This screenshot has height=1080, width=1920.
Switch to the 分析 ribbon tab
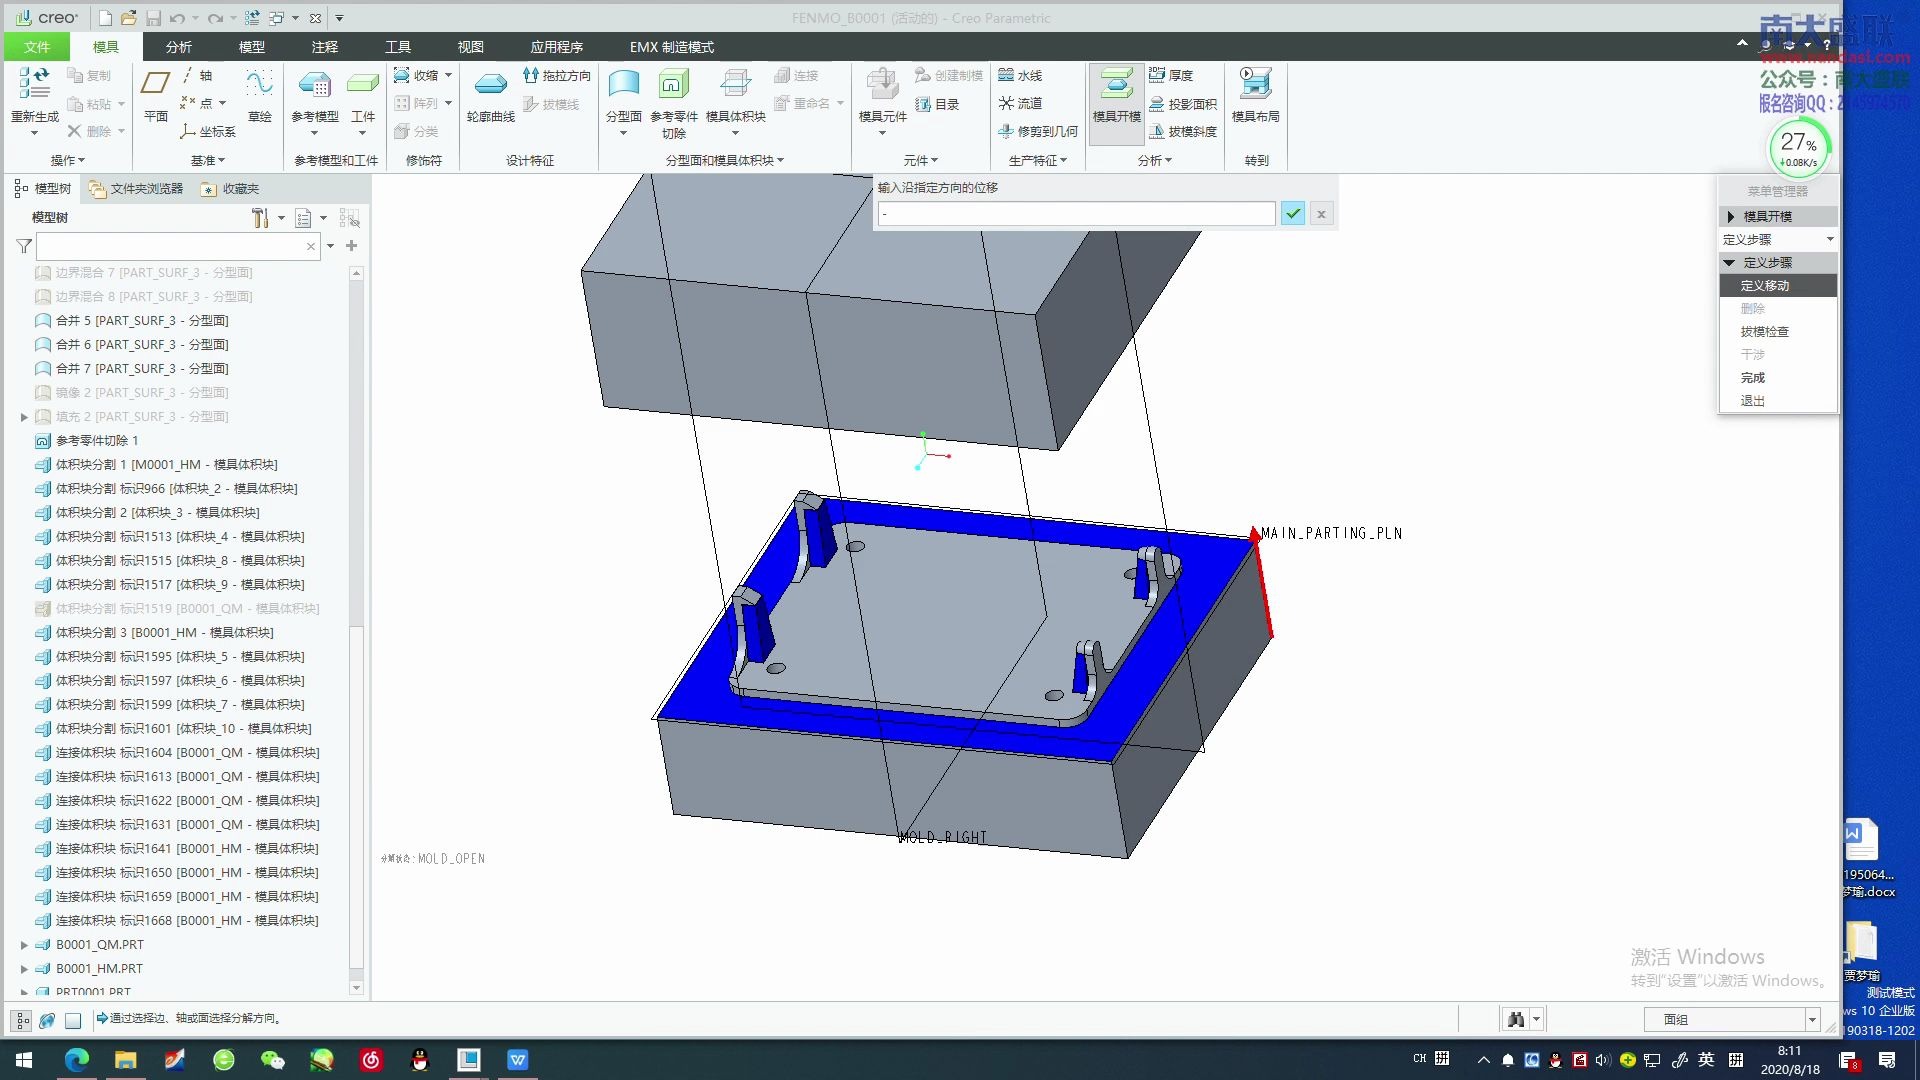click(x=178, y=47)
